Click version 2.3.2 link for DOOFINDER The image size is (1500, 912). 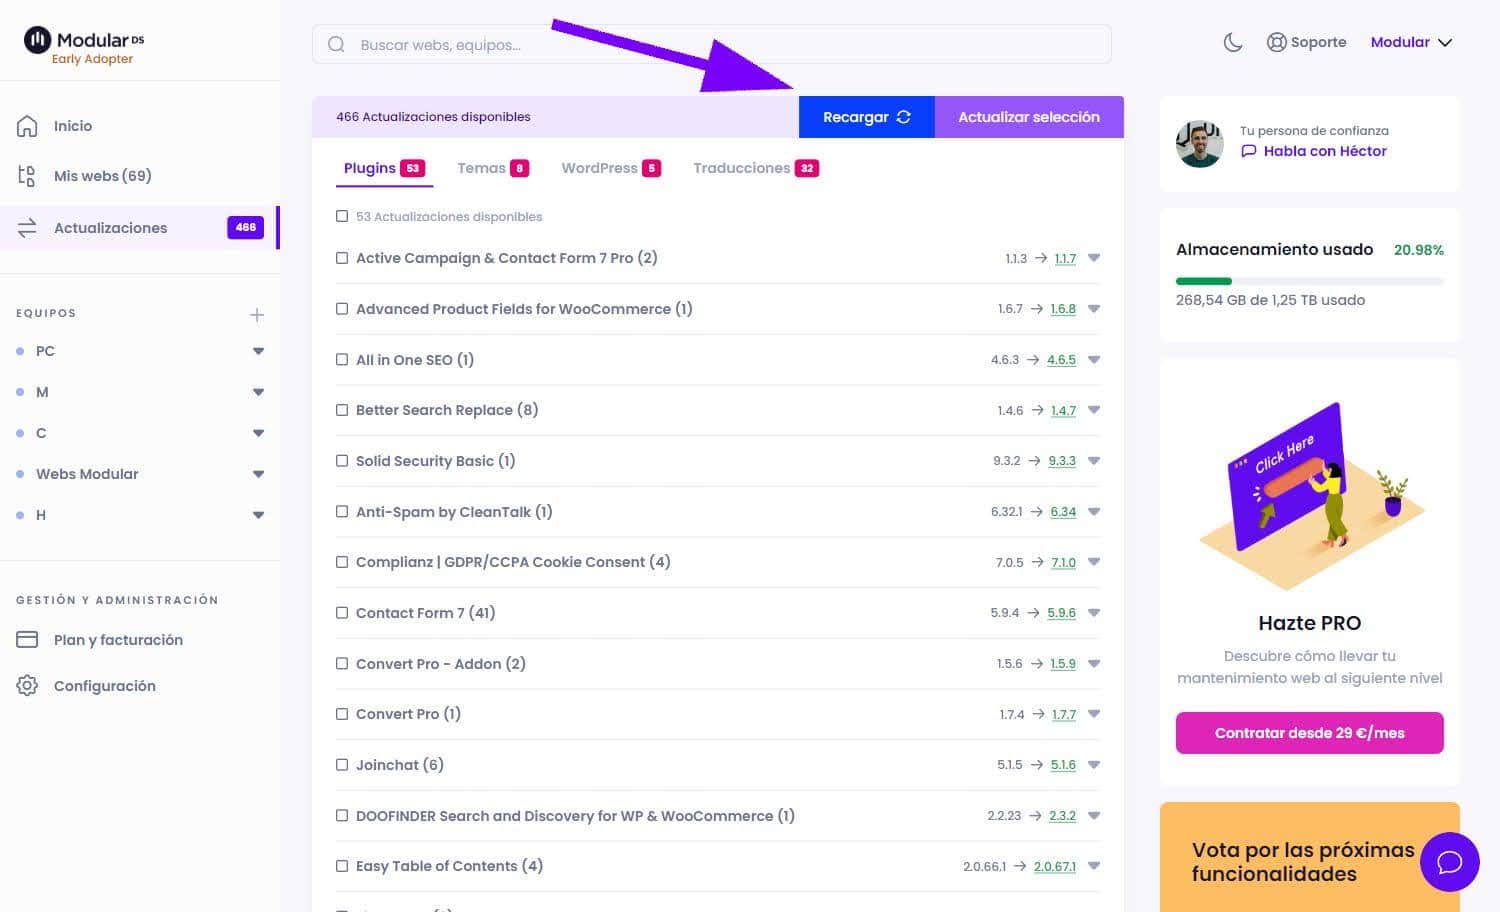1062,816
